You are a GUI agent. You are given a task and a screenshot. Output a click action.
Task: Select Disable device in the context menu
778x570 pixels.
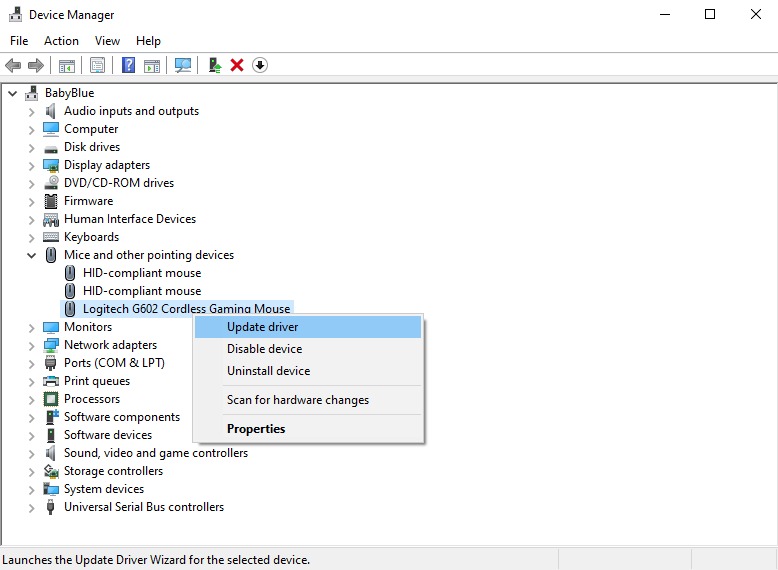(264, 349)
